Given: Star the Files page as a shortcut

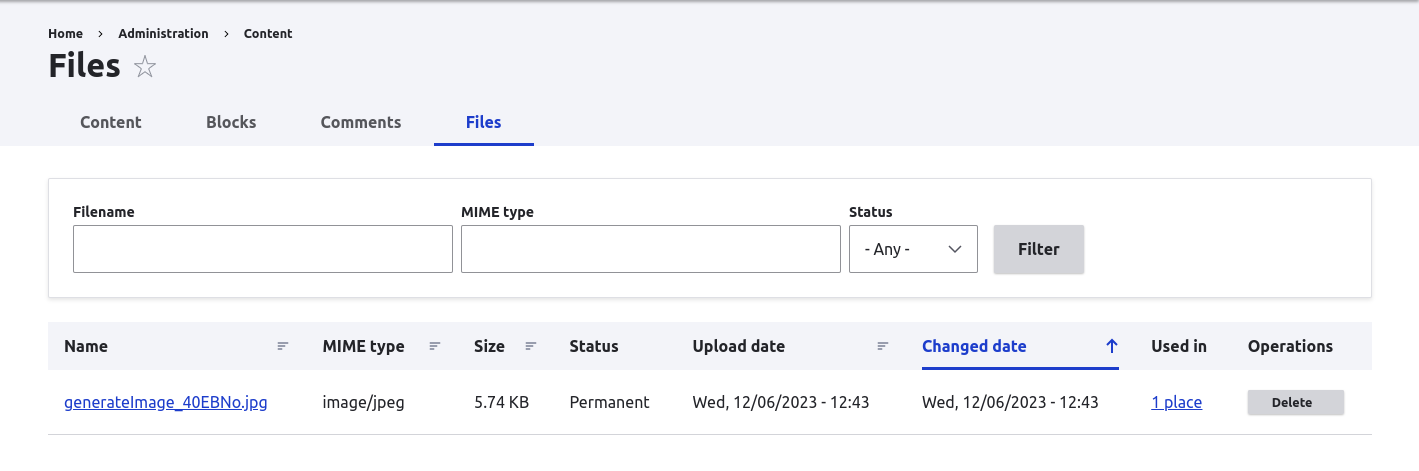Looking at the screenshot, I should [145, 67].
